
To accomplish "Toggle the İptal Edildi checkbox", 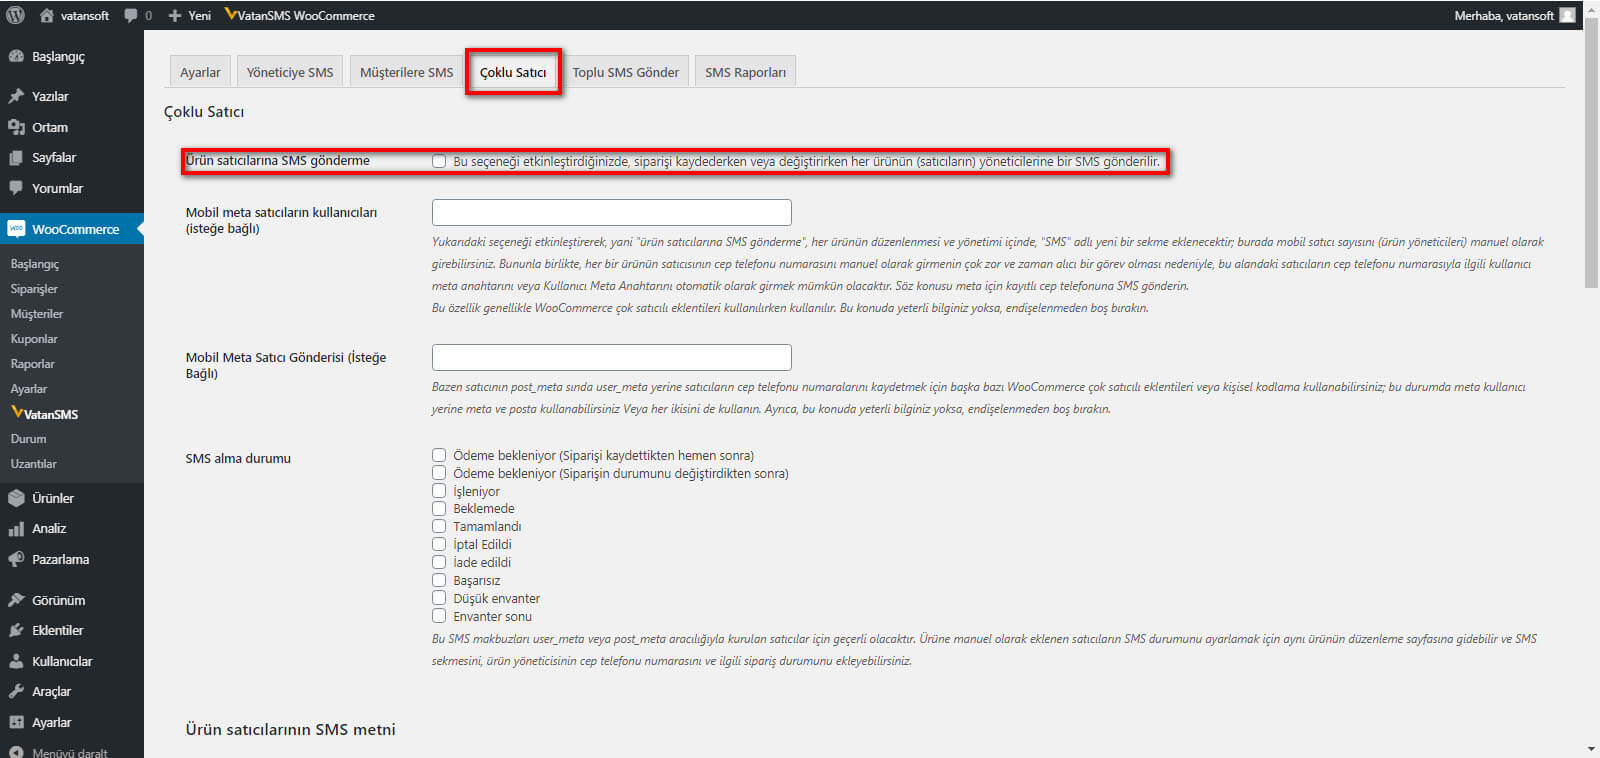I will pyautogui.click(x=439, y=544).
